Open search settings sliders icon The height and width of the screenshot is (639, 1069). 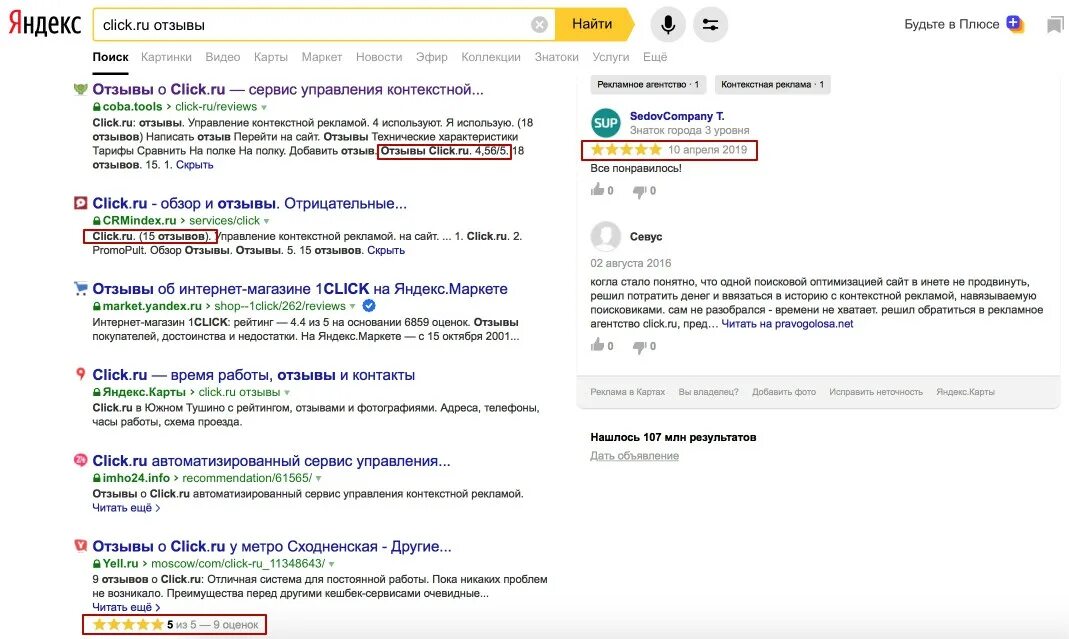pos(710,25)
